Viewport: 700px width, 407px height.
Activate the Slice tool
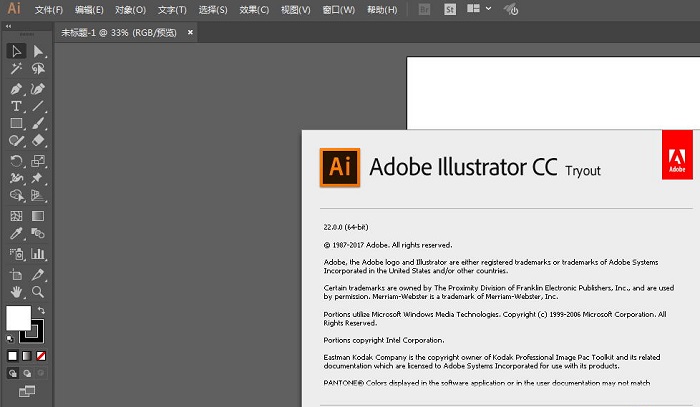(38, 274)
